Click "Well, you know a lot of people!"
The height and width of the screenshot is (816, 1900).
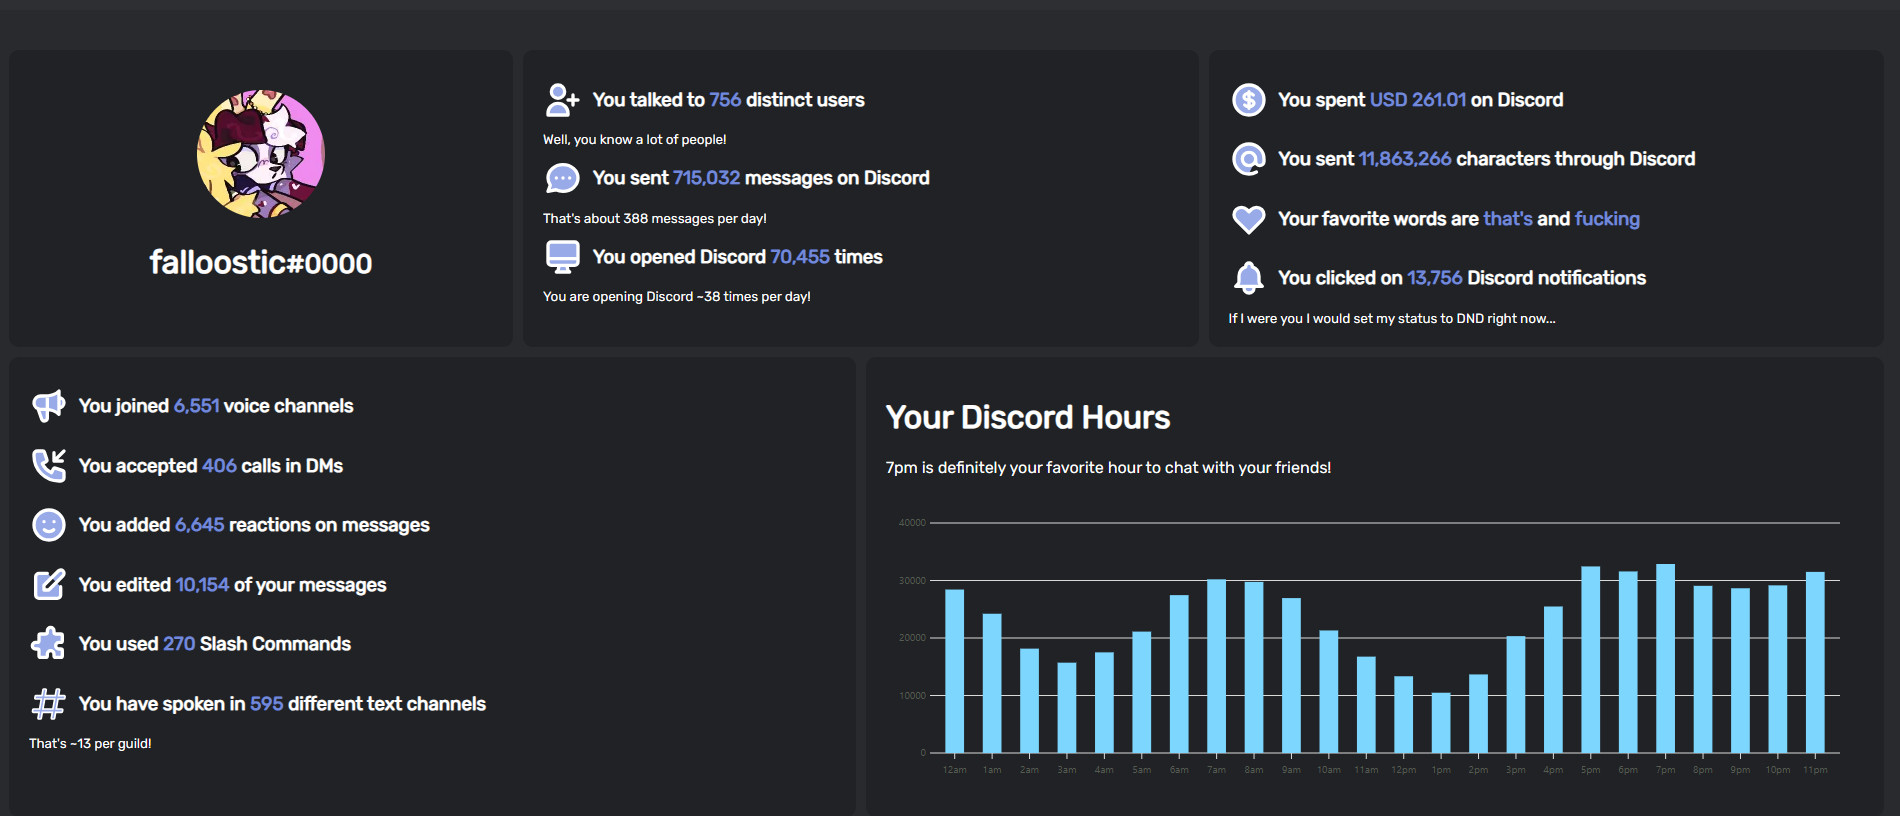click(635, 140)
